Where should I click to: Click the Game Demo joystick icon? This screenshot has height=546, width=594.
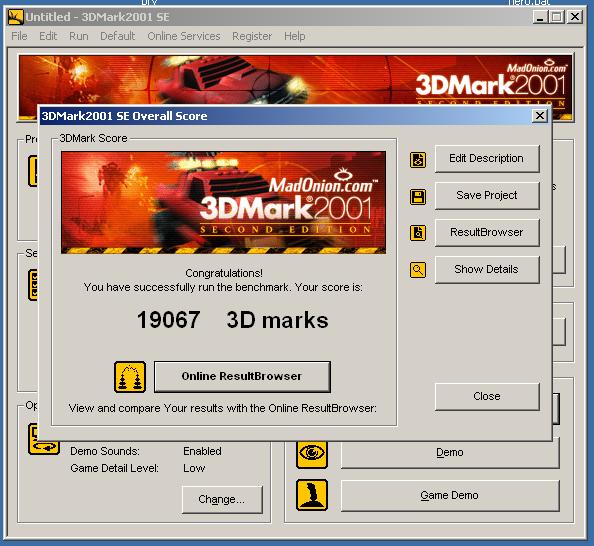[312, 495]
